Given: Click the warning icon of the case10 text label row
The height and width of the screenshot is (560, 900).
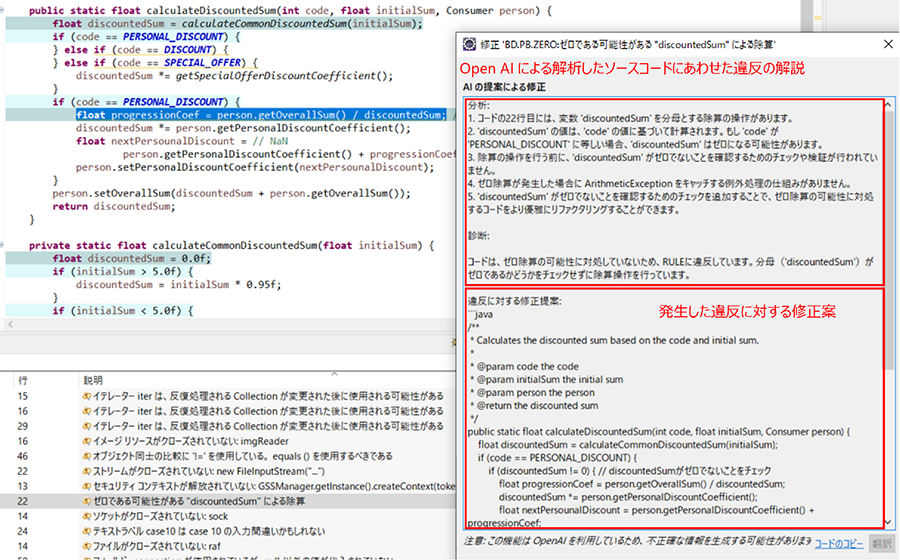Looking at the screenshot, I should click(x=87, y=531).
